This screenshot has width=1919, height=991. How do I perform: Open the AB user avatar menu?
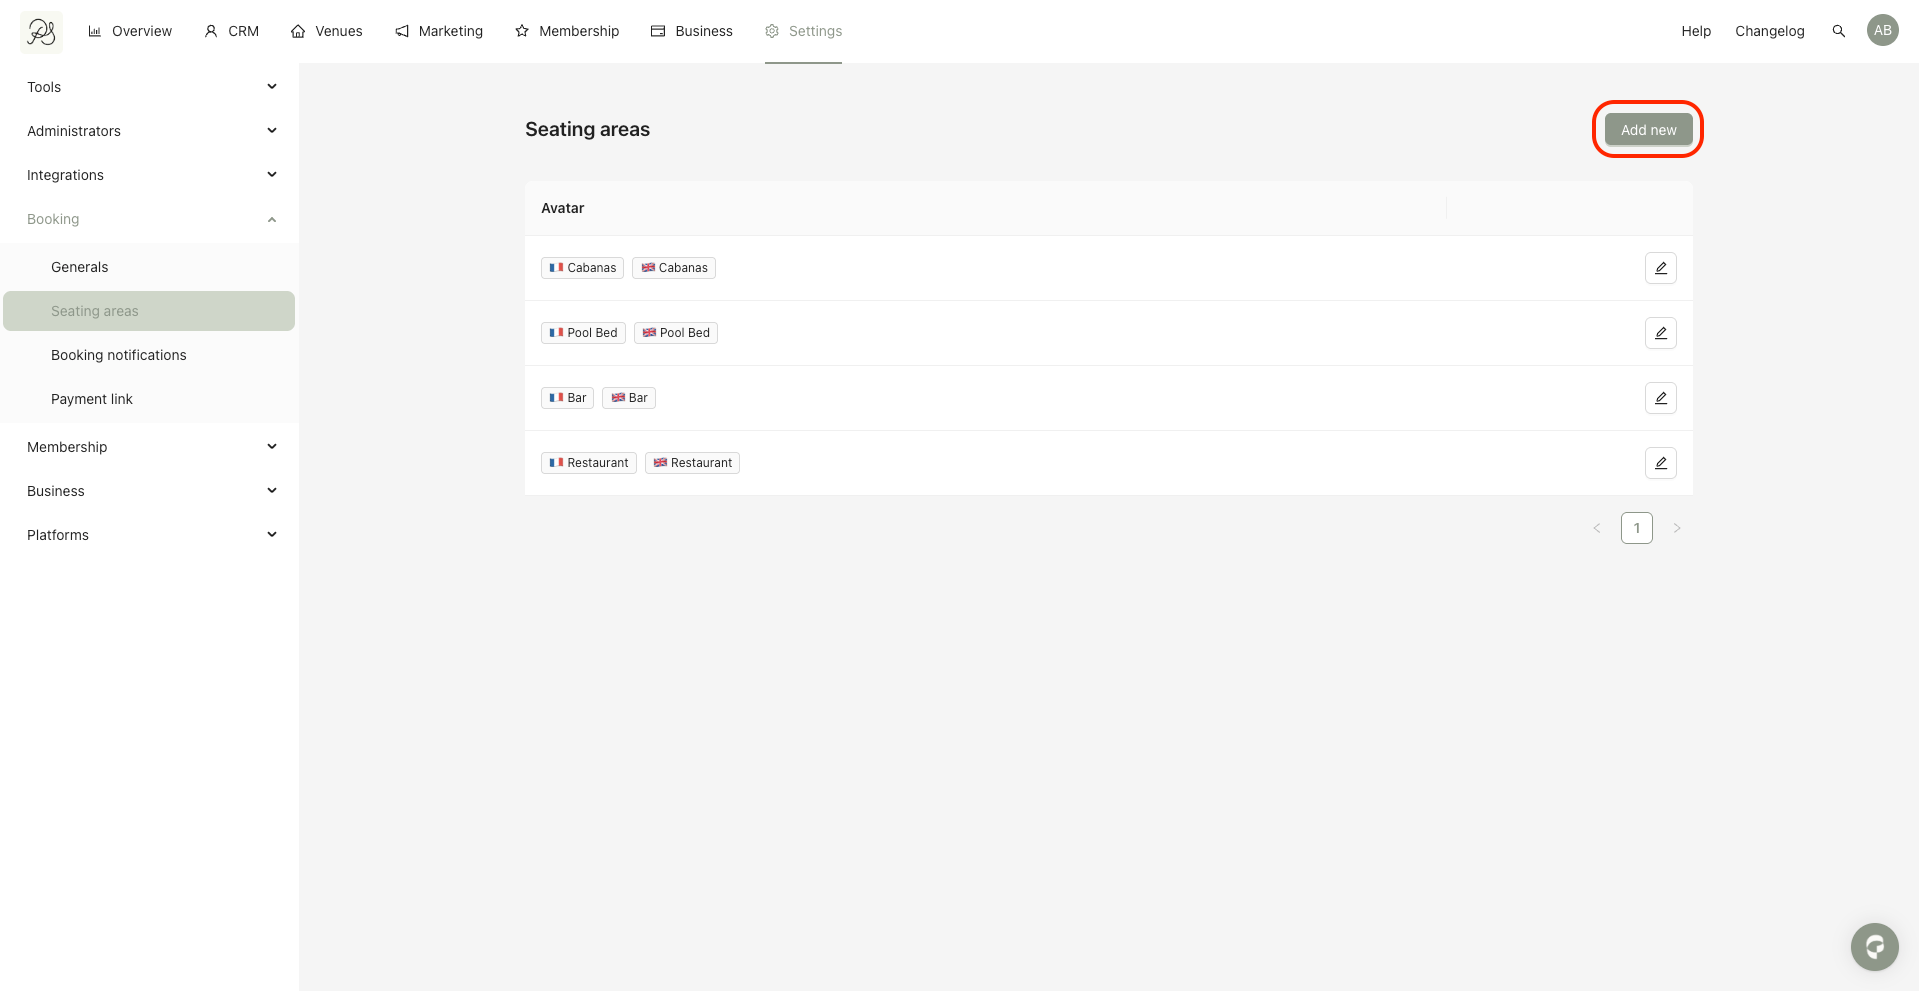(x=1882, y=31)
